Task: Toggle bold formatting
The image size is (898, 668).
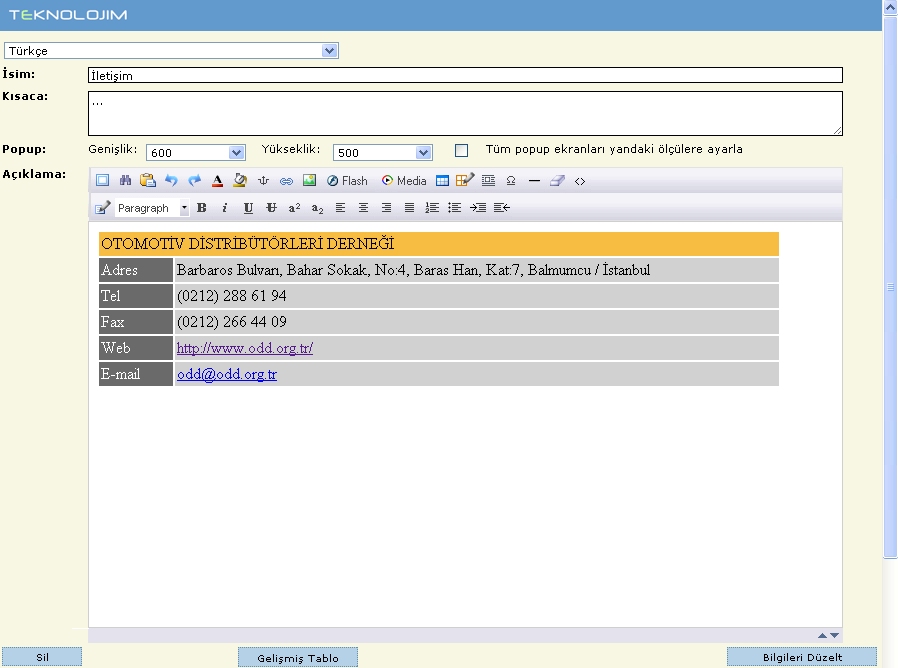Action: coord(202,207)
